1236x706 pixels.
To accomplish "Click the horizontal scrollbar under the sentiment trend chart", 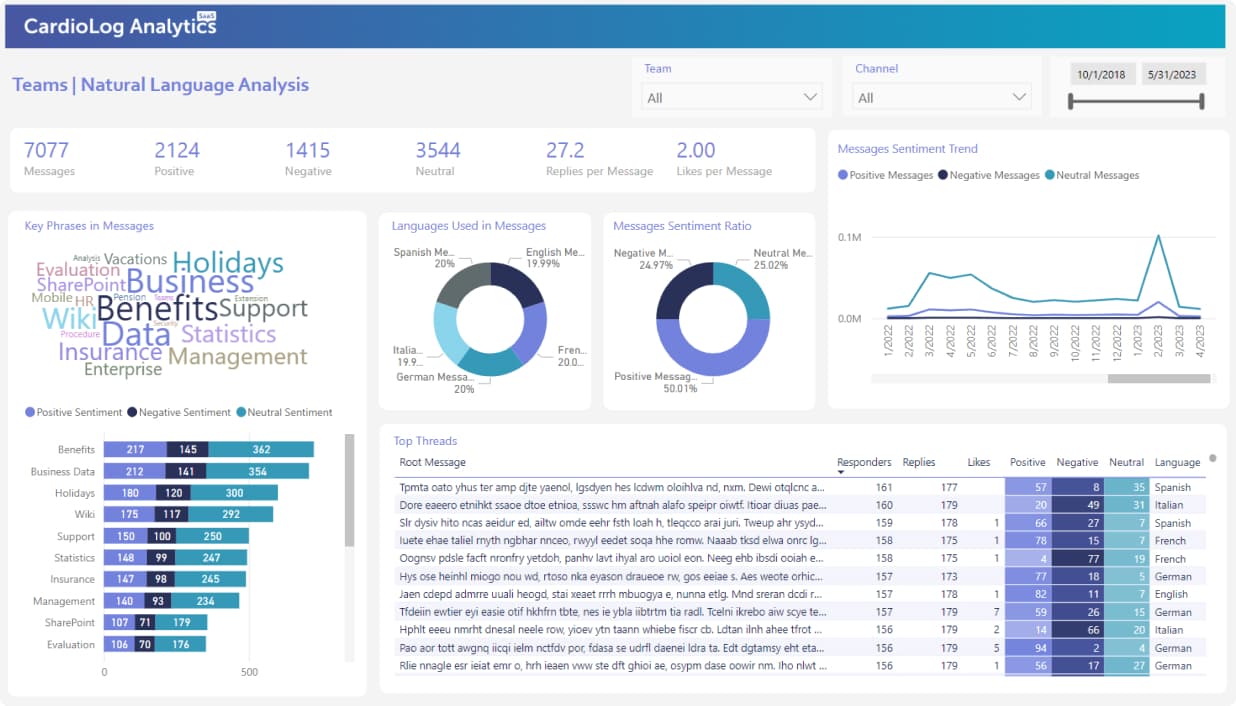I will click(x=1159, y=379).
